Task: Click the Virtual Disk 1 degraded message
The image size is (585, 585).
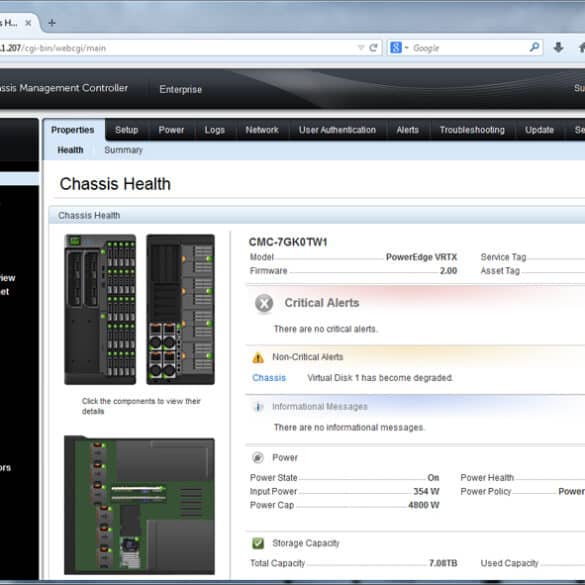Action: click(x=380, y=378)
